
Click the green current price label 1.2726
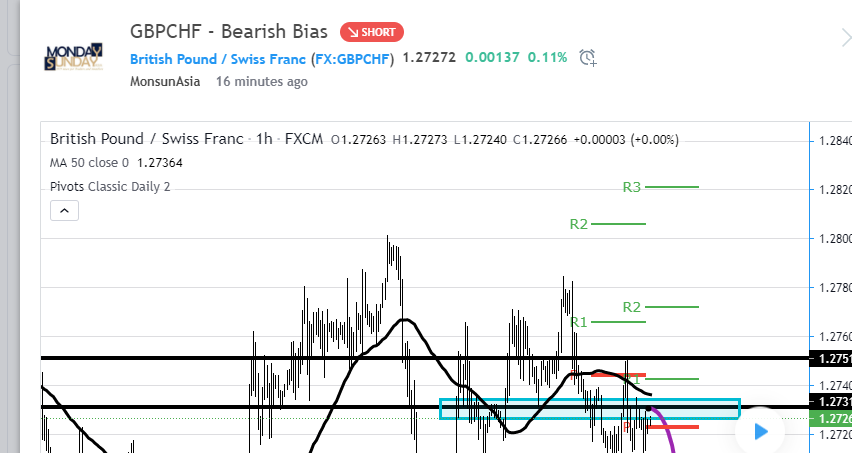coord(829,419)
